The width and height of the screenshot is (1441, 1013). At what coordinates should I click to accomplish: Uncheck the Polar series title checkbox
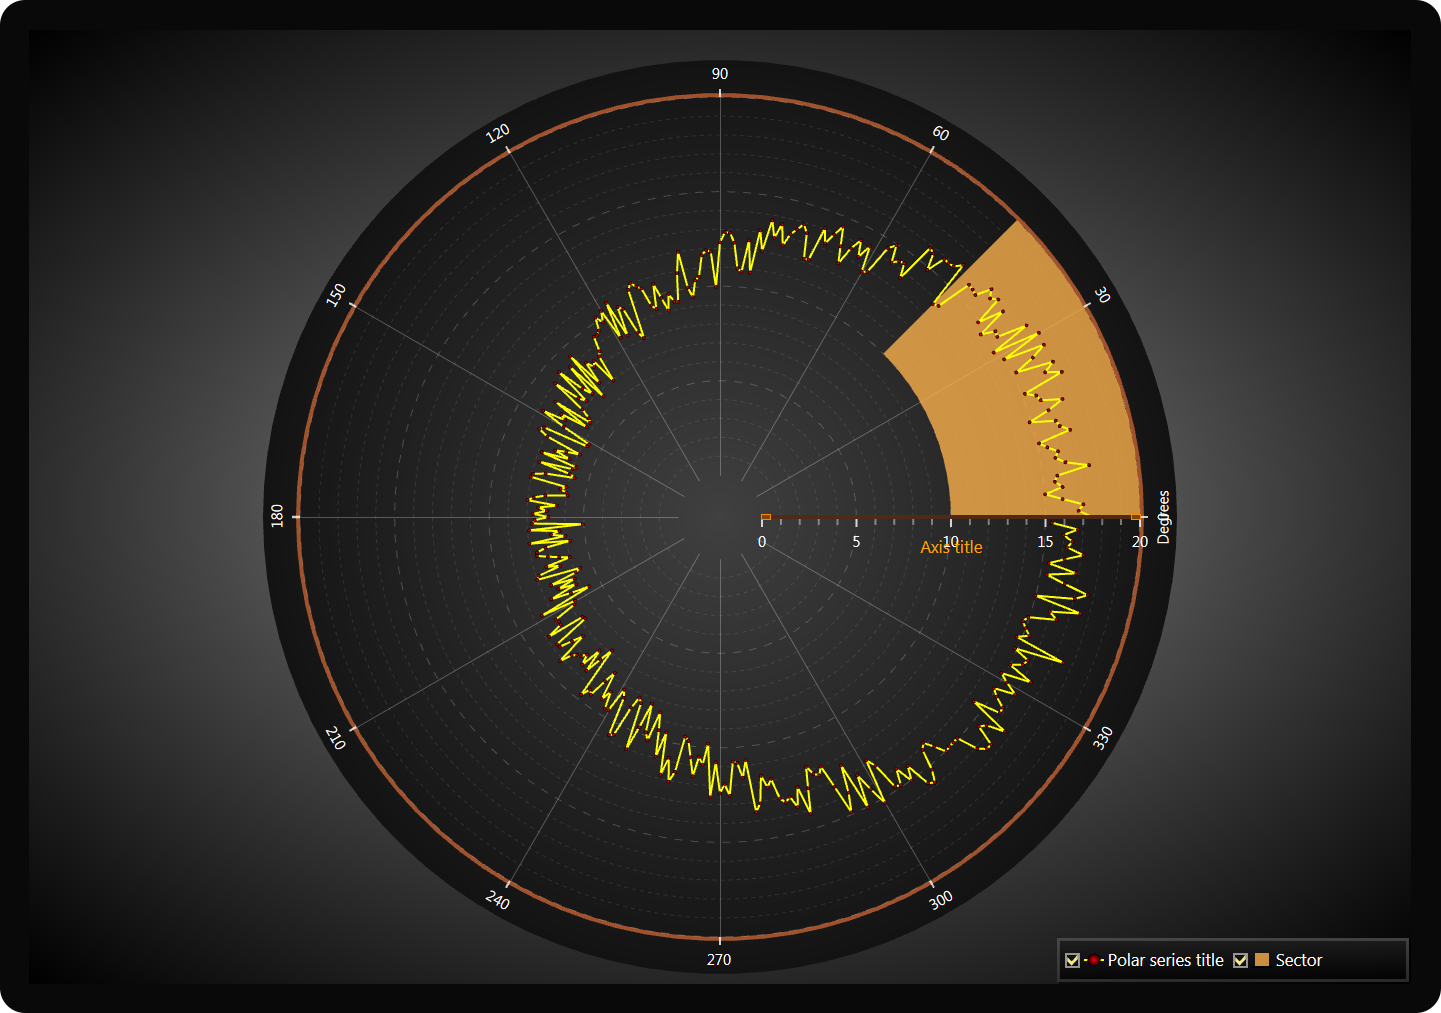1072,960
